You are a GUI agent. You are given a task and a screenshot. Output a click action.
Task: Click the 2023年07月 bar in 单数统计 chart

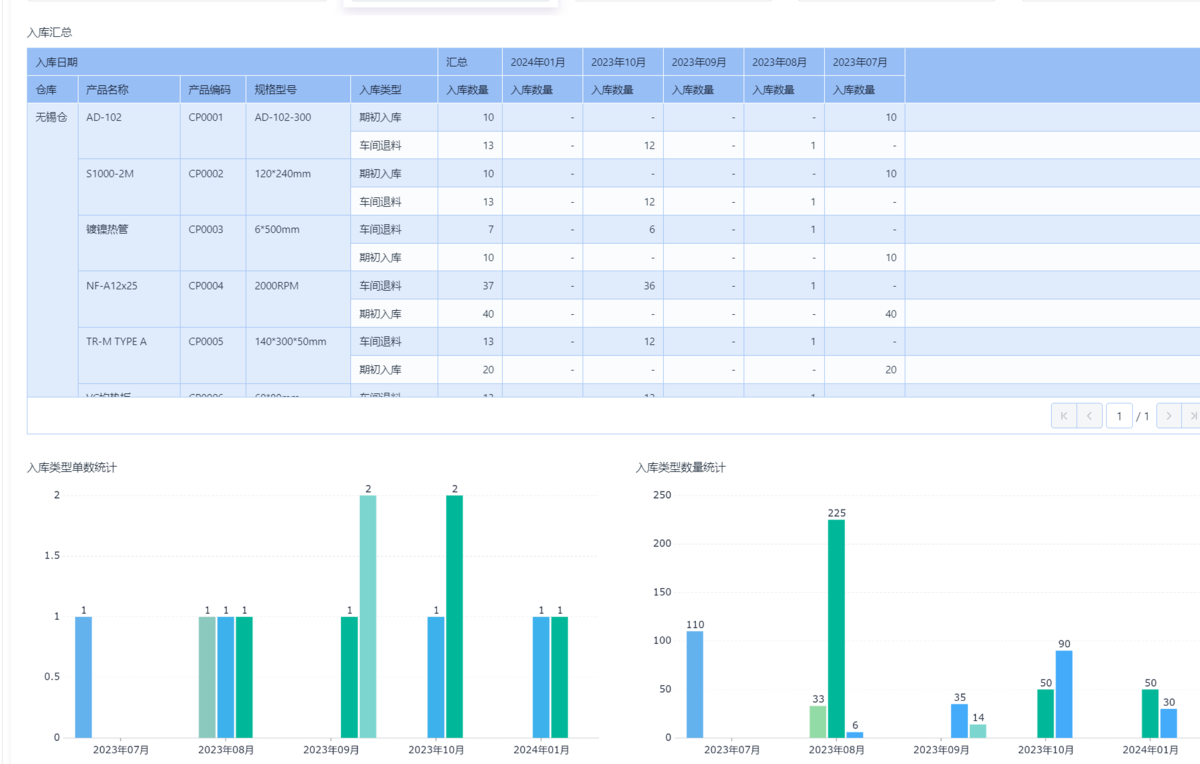pyautogui.click(x=83, y=677)
